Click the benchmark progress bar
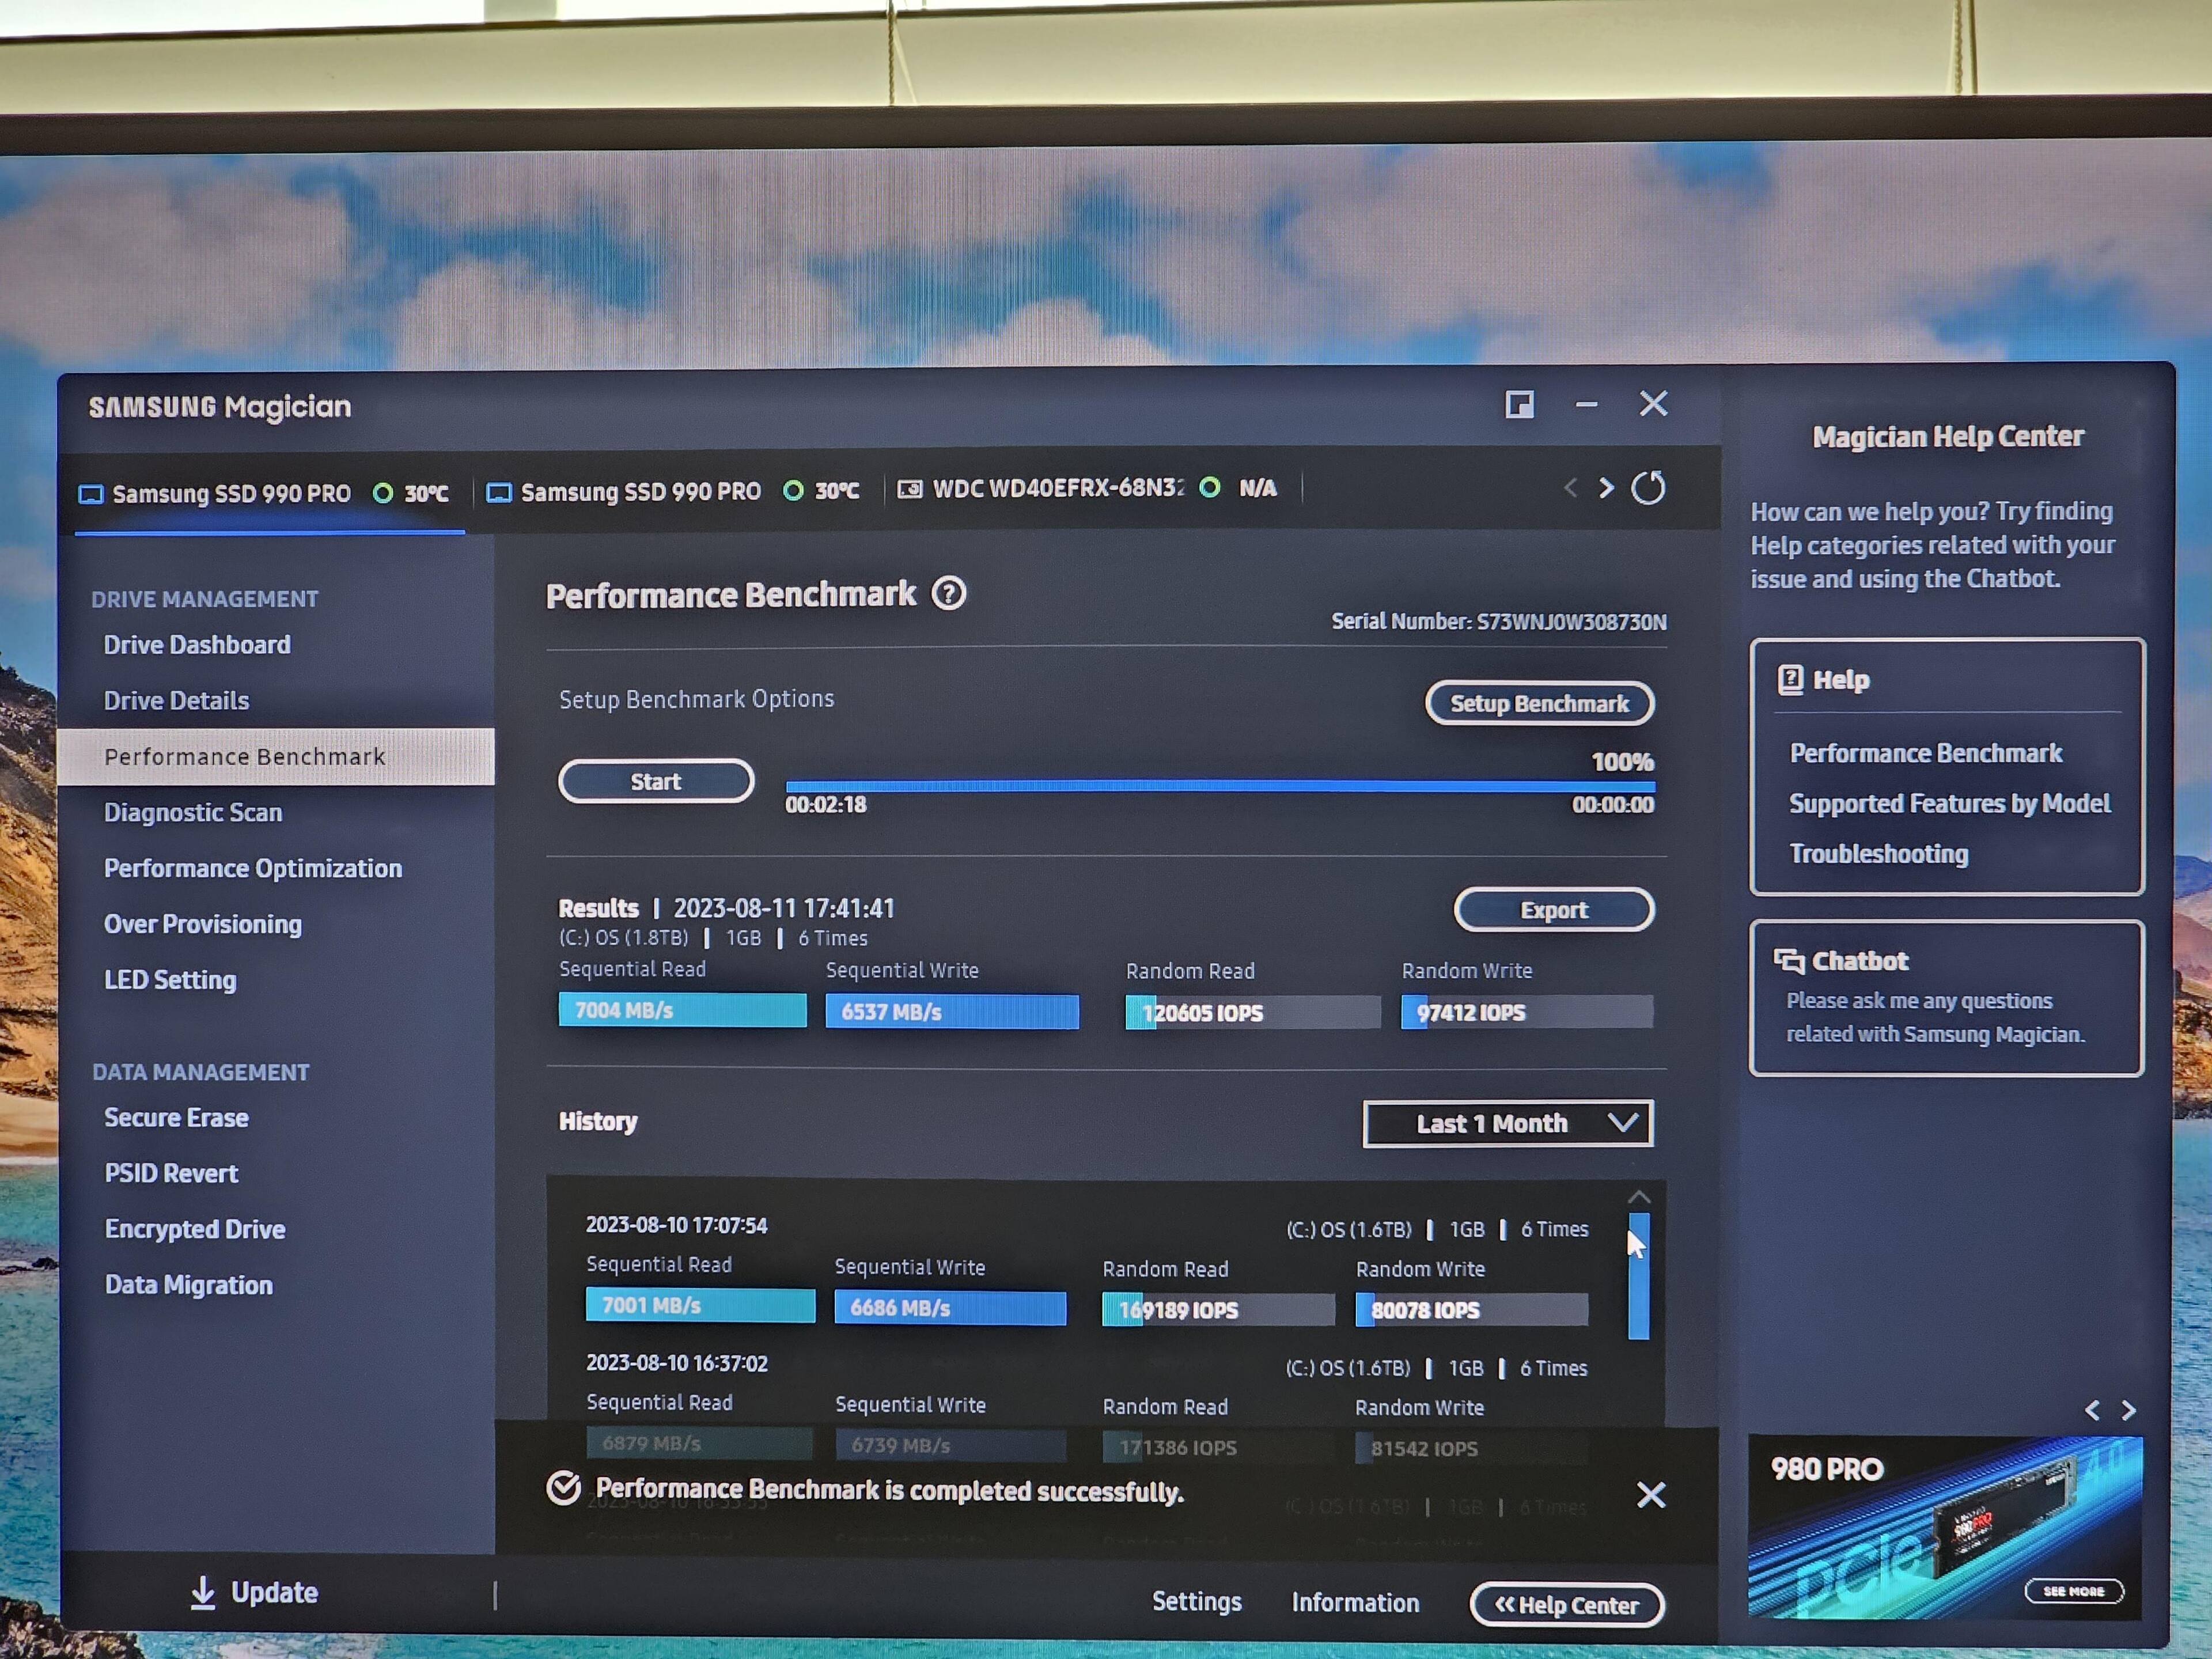The height and width of the screenshot is (1659, 2212). tap(1219, 786)
